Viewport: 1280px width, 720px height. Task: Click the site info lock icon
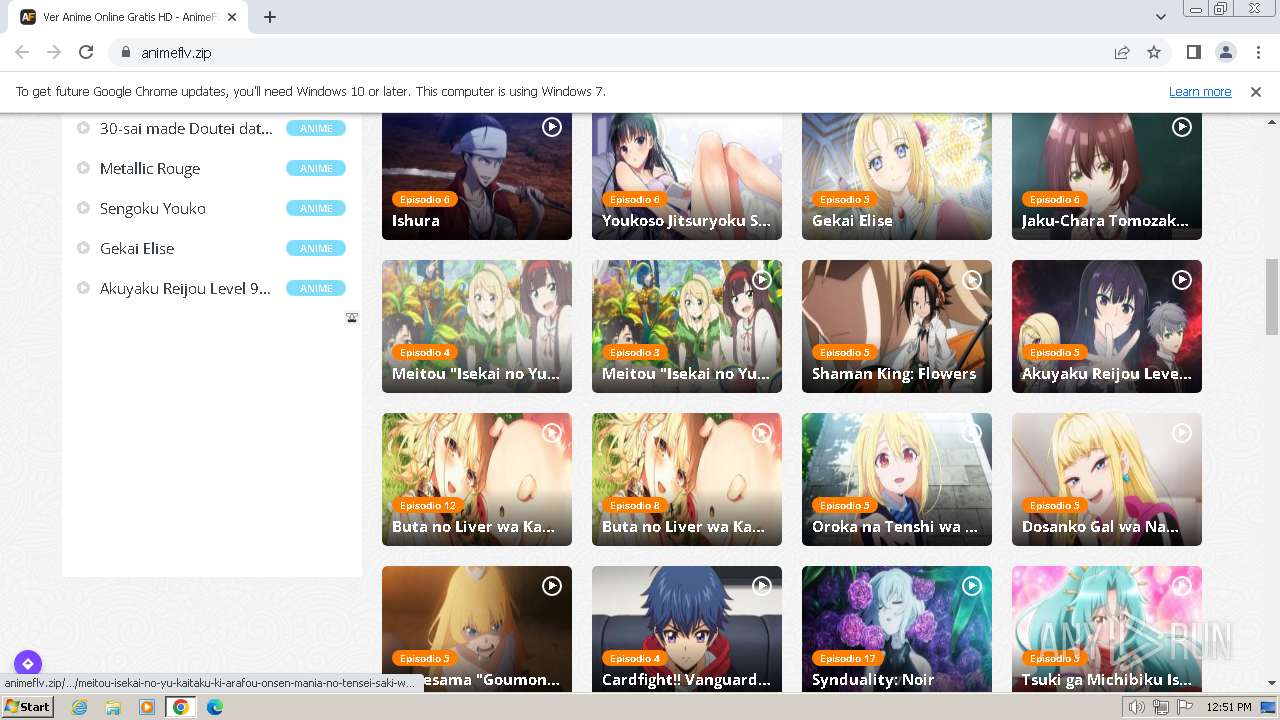click(x=125, y=52)
